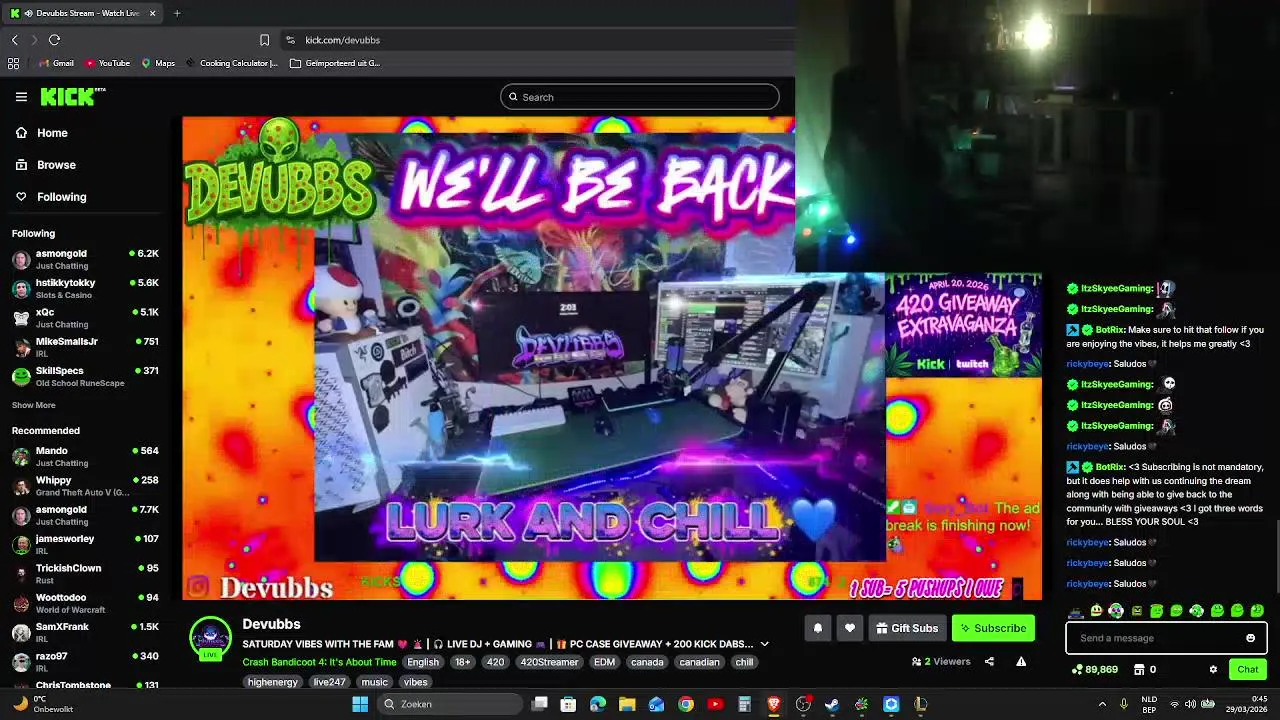Open the hamburger sidebar menu
This screenshot has height=720, width=1280.
tap(21, 97)
